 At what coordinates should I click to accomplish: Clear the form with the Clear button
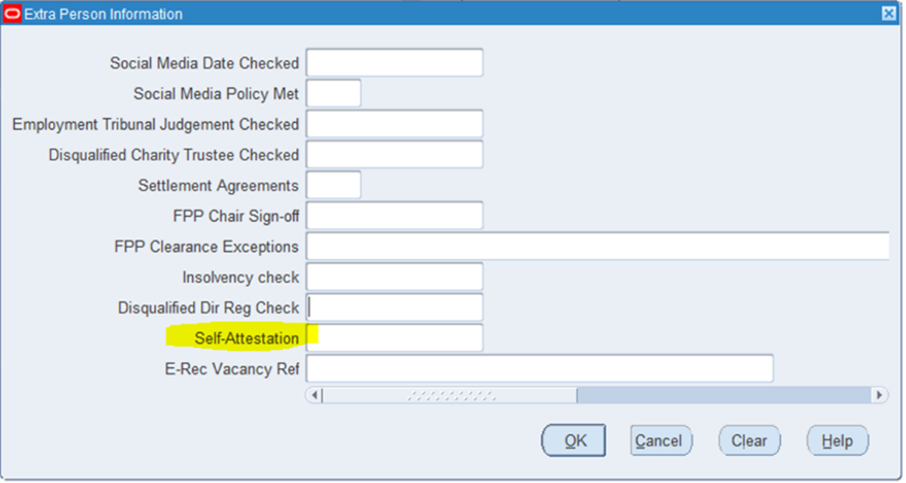coord(749,441)
